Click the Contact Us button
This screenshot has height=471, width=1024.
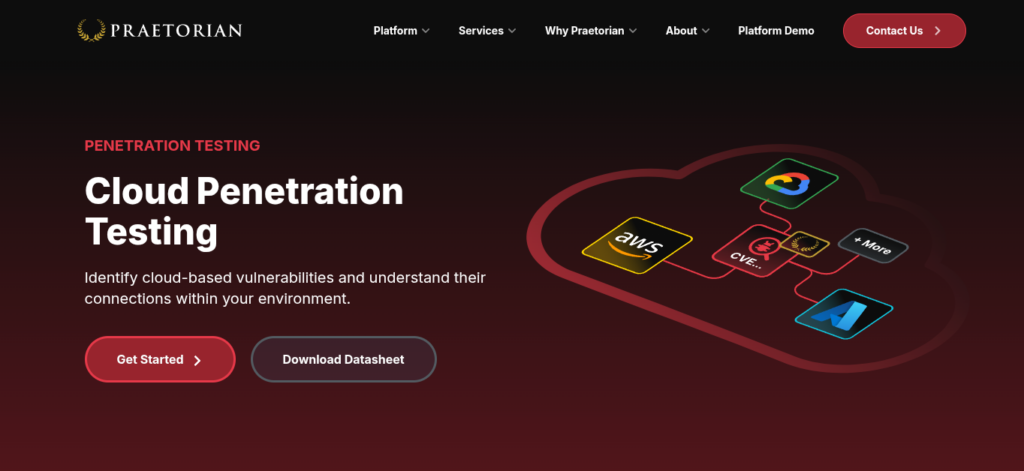pyautogui.click(x=904, y=31)
